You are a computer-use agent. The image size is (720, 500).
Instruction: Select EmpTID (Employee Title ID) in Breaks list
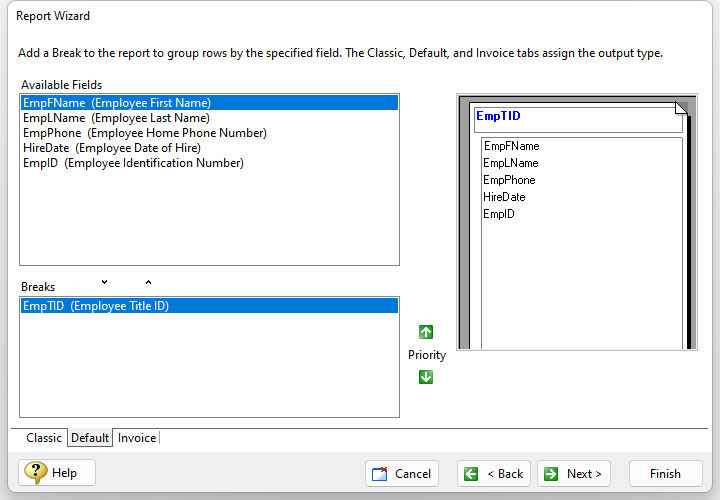[x=209, y=306]
